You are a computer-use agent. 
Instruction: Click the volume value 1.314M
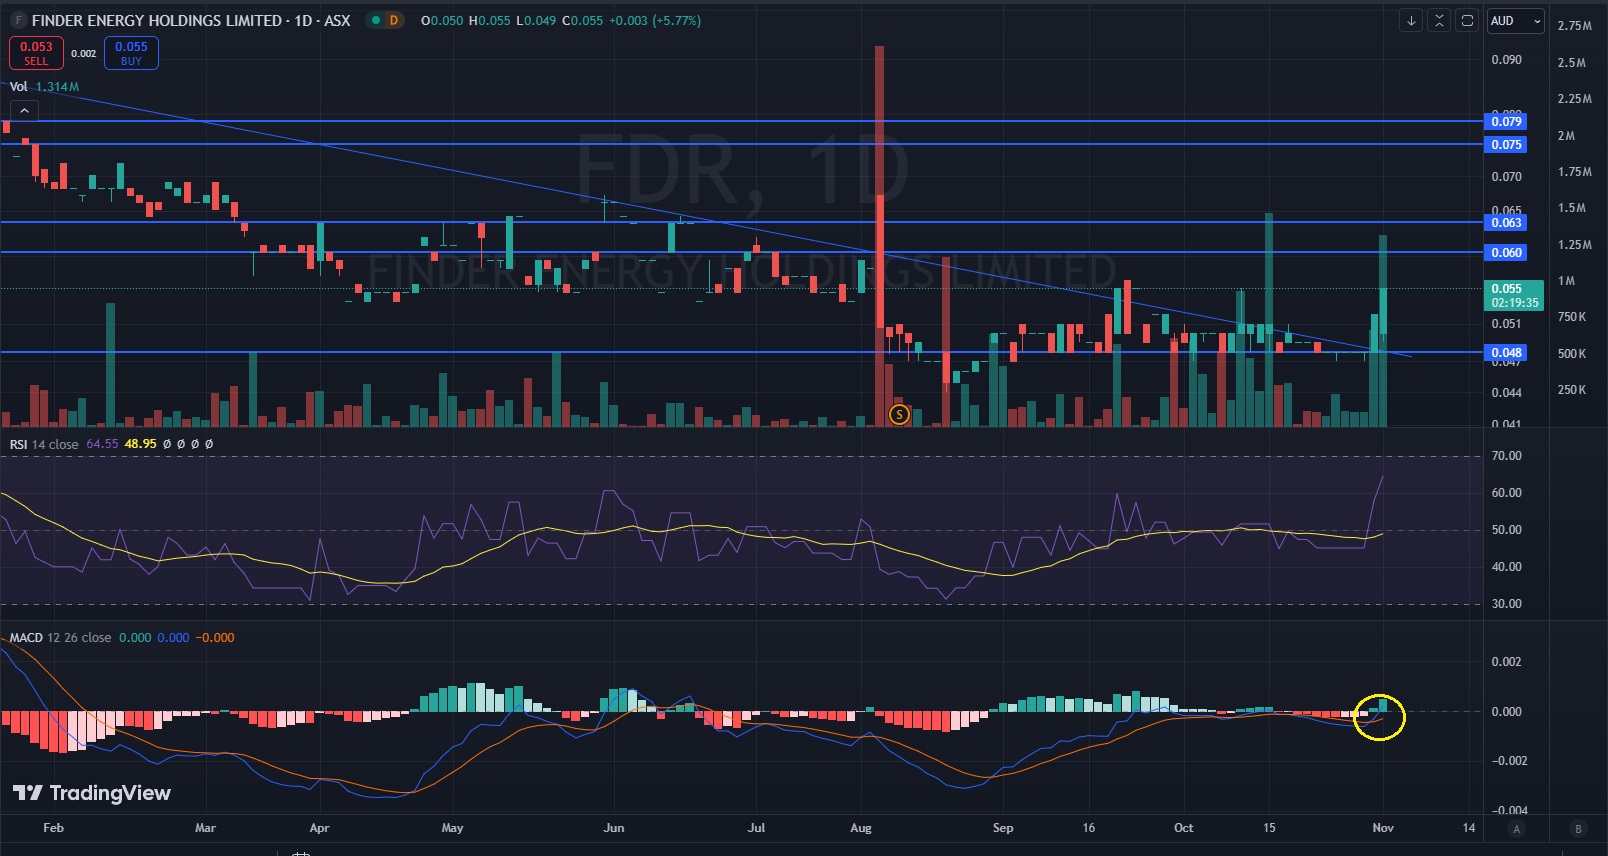coord(57,87)
